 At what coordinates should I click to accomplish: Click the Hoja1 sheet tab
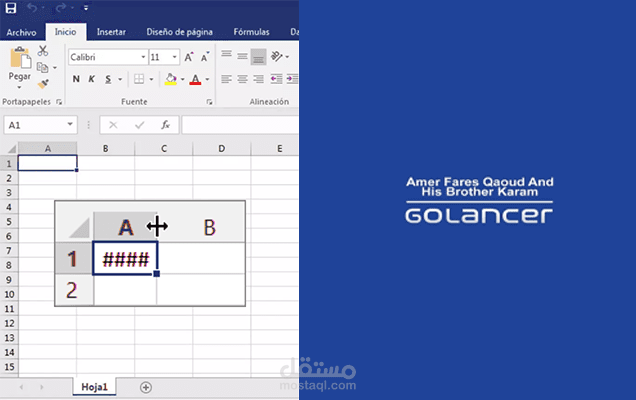click(x=95, y=387)
